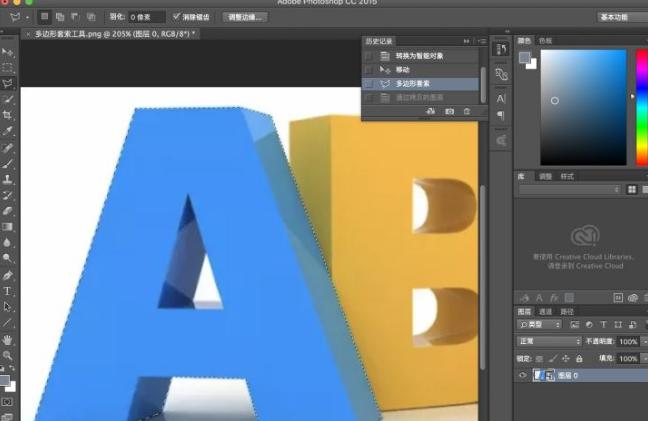Select the History Brush tool
648x421 pixels.
click(x=7, y=195)
